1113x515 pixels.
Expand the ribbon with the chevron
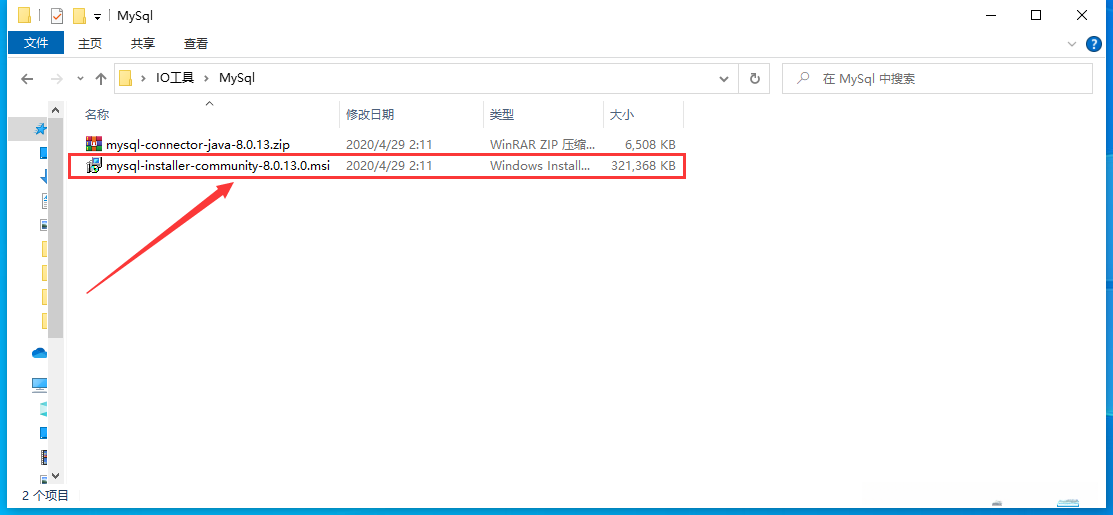[1072, 44]
